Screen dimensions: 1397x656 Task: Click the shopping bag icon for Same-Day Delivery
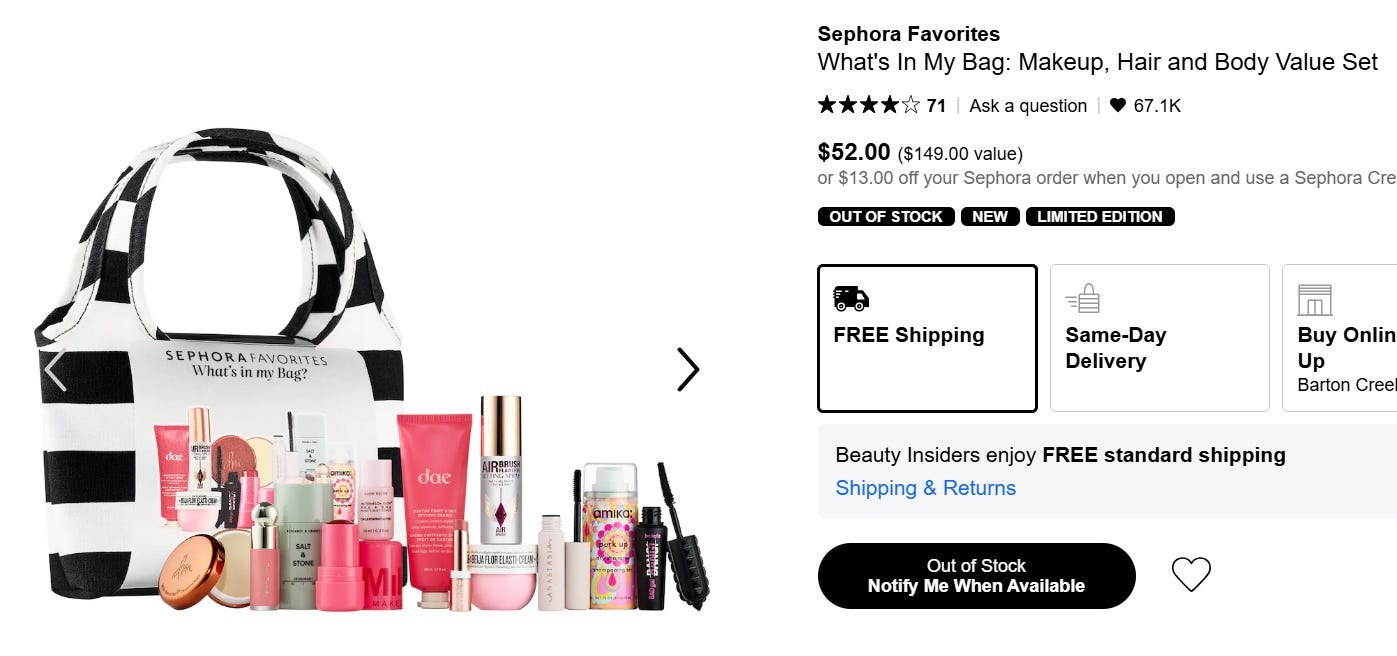click(1083, 298)
